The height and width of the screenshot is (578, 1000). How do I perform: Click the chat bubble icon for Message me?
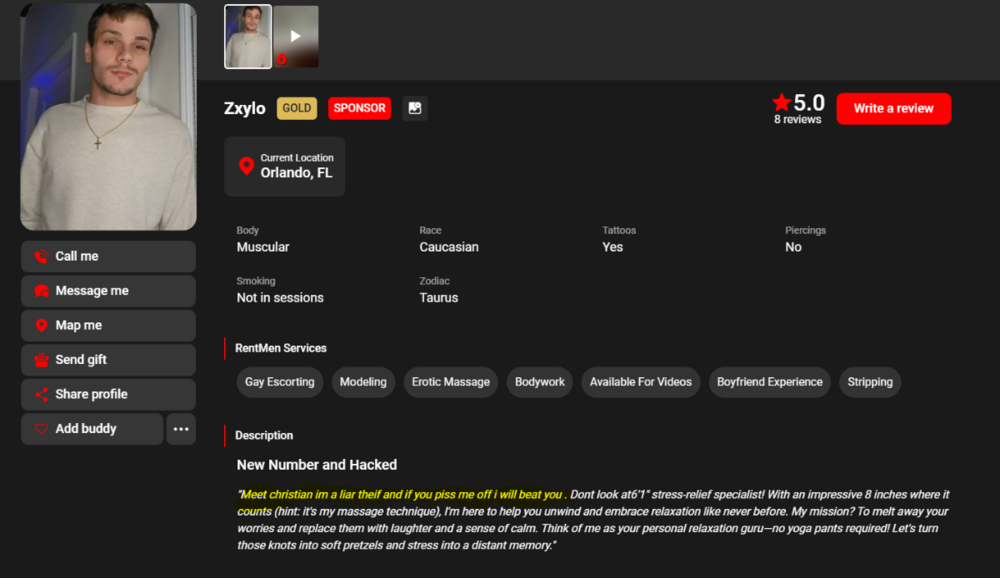(41, 291)
